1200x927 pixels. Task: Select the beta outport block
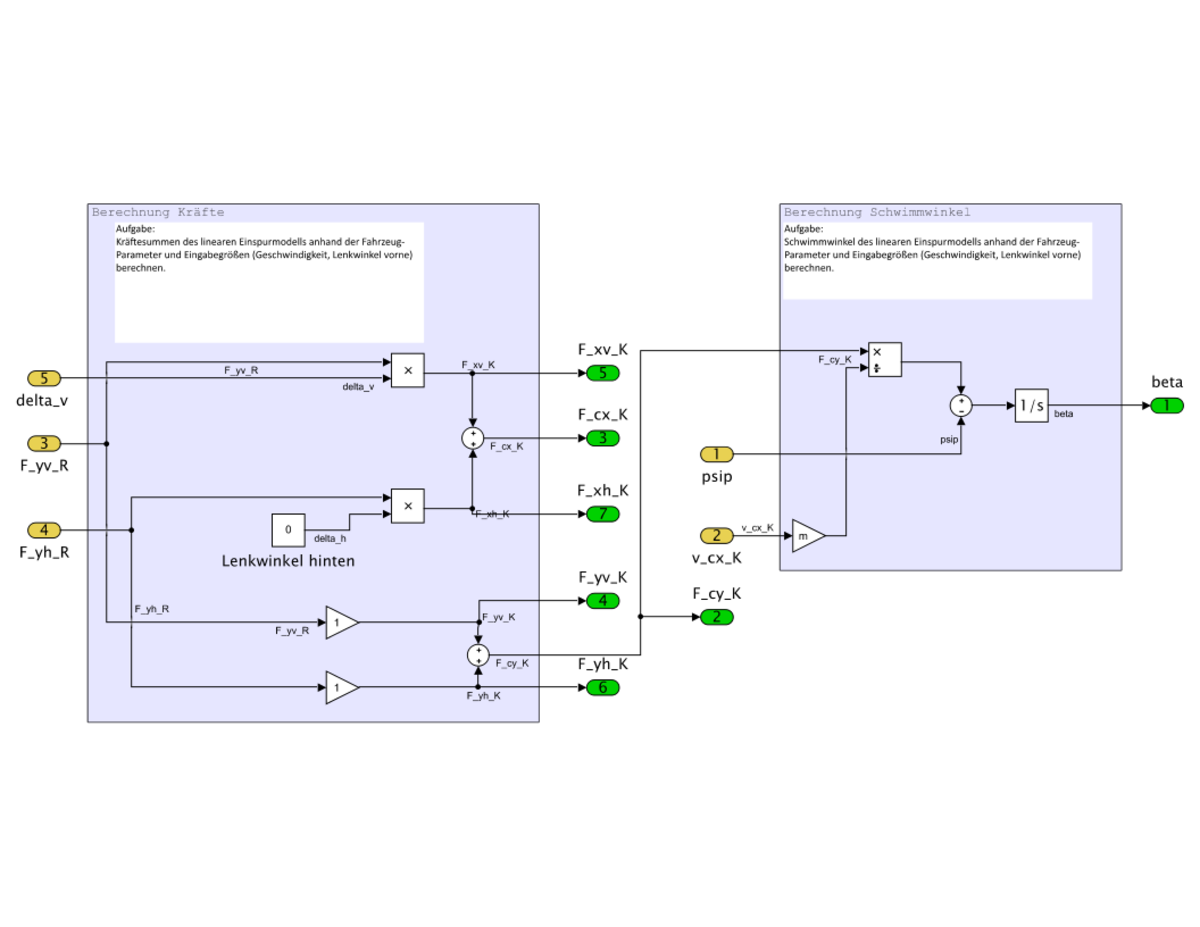[1166, 405]
